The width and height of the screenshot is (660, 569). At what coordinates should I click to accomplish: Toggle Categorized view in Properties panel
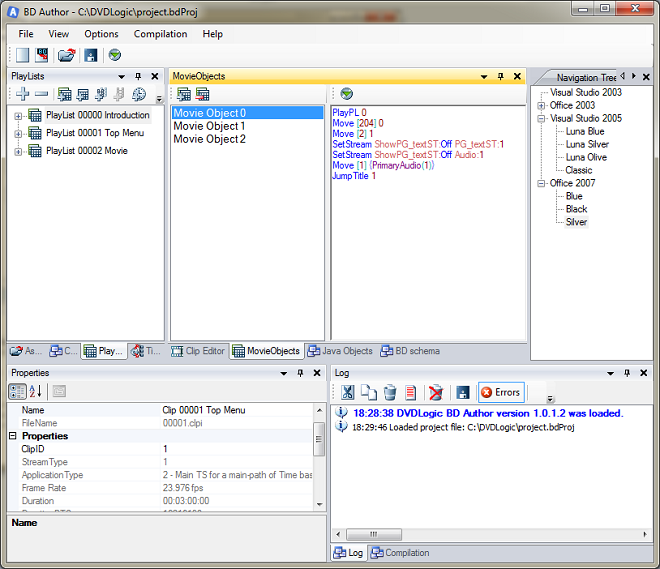(x=18, y=391)
